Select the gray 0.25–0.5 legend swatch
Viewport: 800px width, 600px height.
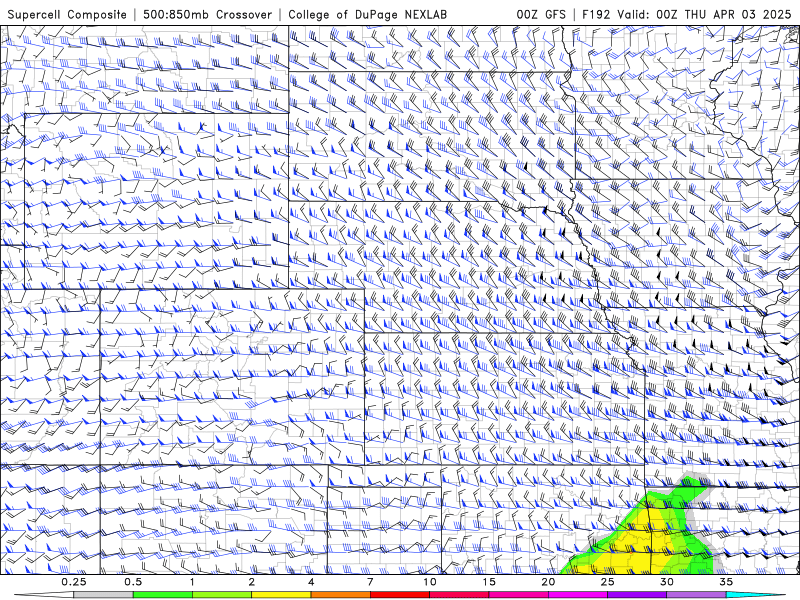coord(104,595)
